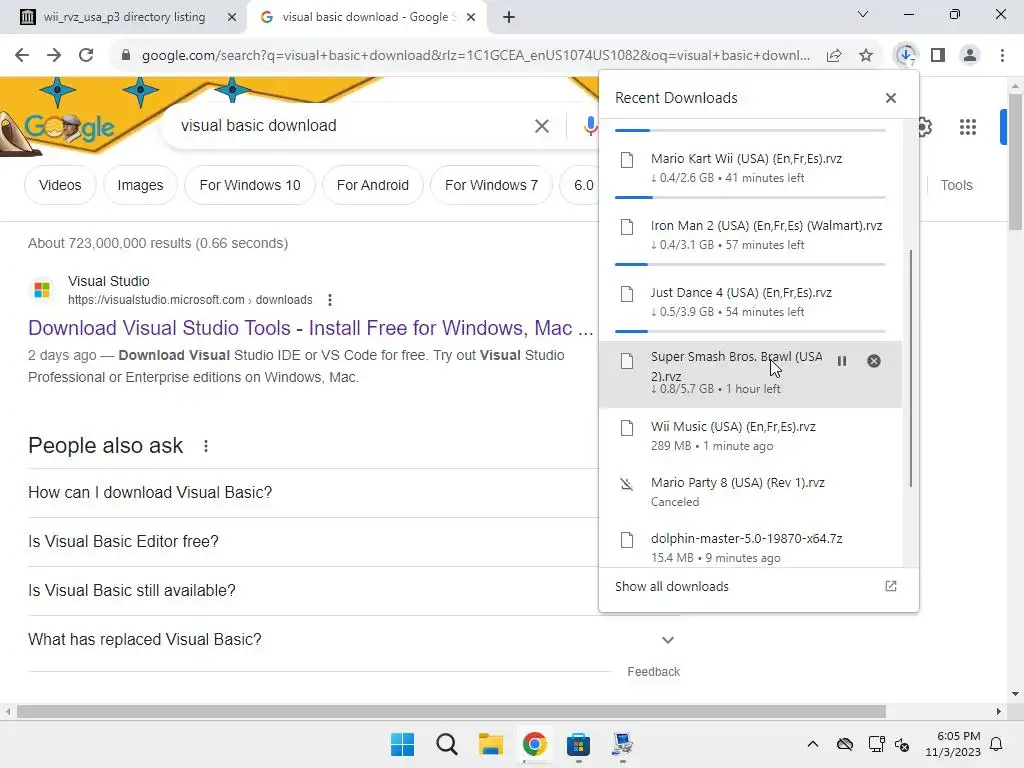Image resolution: width=1024 pixels, height=768 pixels.
Task: Close the Recent Downloads popup
Action: 891,98
